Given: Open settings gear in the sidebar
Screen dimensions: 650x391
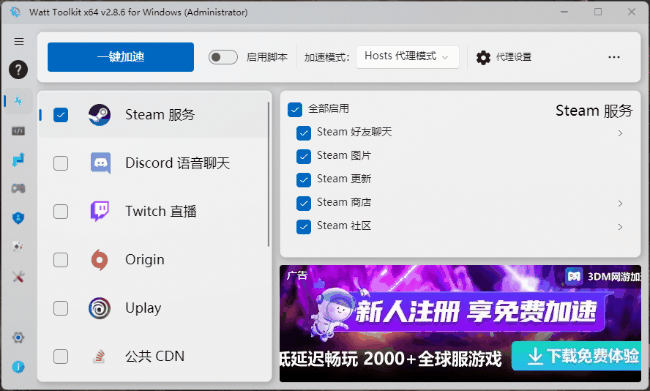Looking at the screenshot, I should pyautogui.click(x=18, y=338).
